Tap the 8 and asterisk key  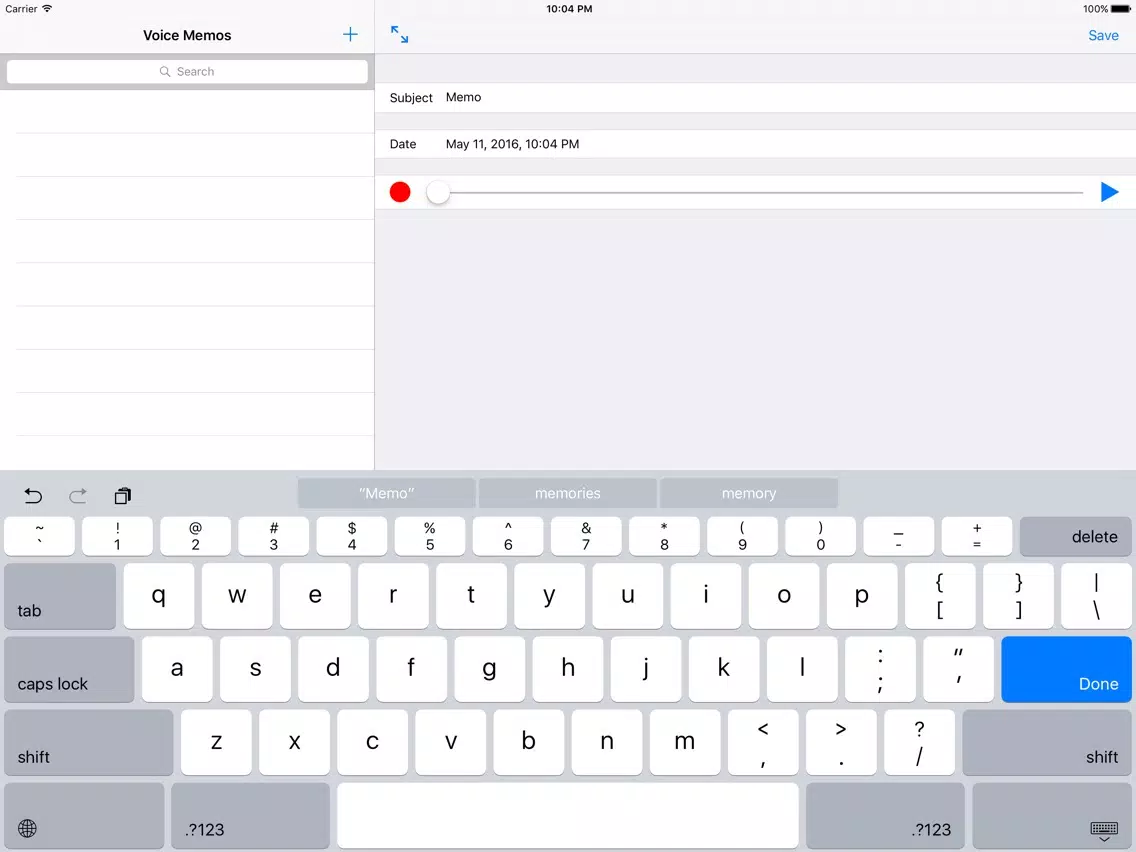[664, 536]
